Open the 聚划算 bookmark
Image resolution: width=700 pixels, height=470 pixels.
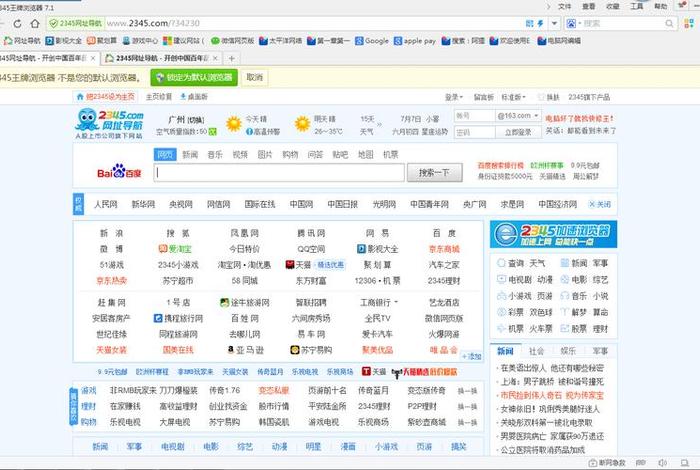(x=102, y=41)
